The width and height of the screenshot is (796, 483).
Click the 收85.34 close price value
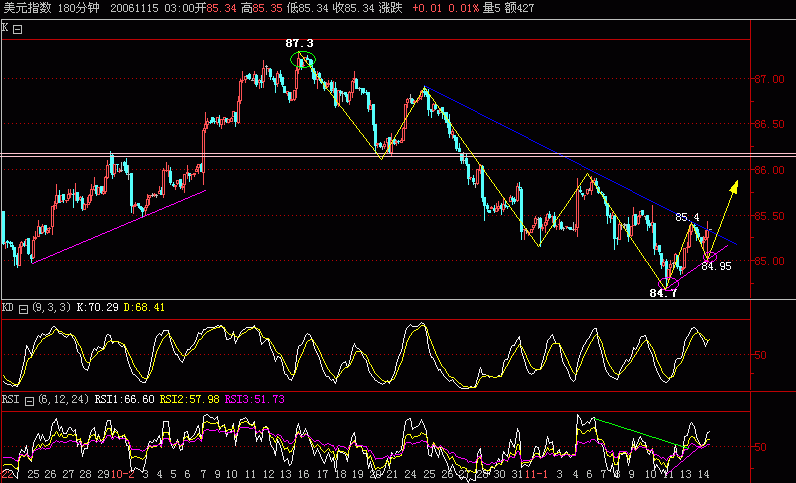tap(354, 8)
